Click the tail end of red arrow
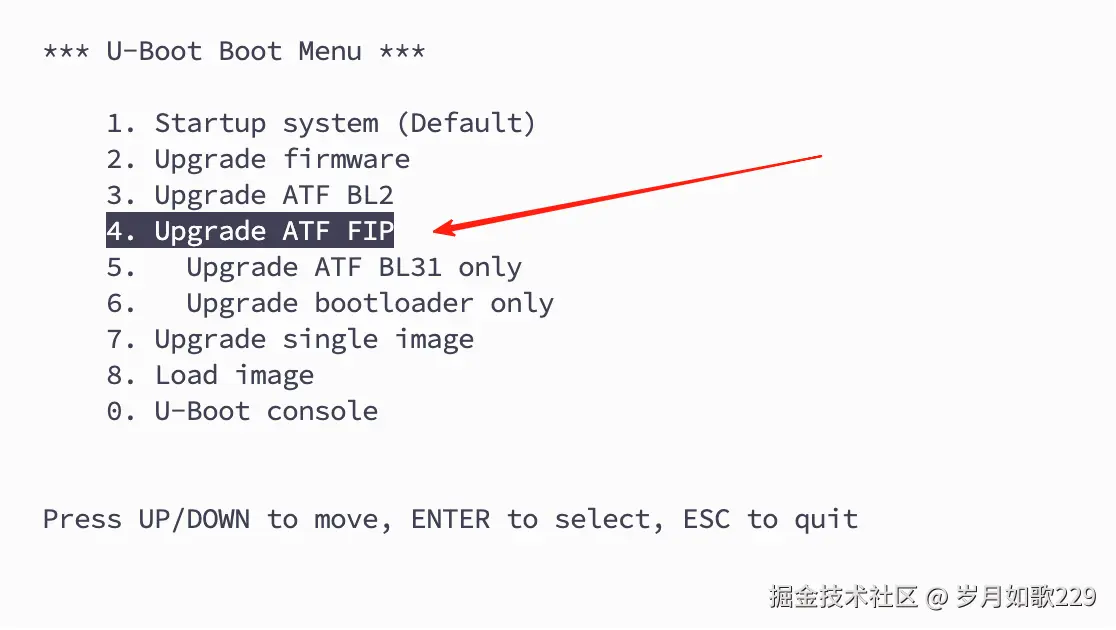 pyautogui.click(x=818, y=157)
